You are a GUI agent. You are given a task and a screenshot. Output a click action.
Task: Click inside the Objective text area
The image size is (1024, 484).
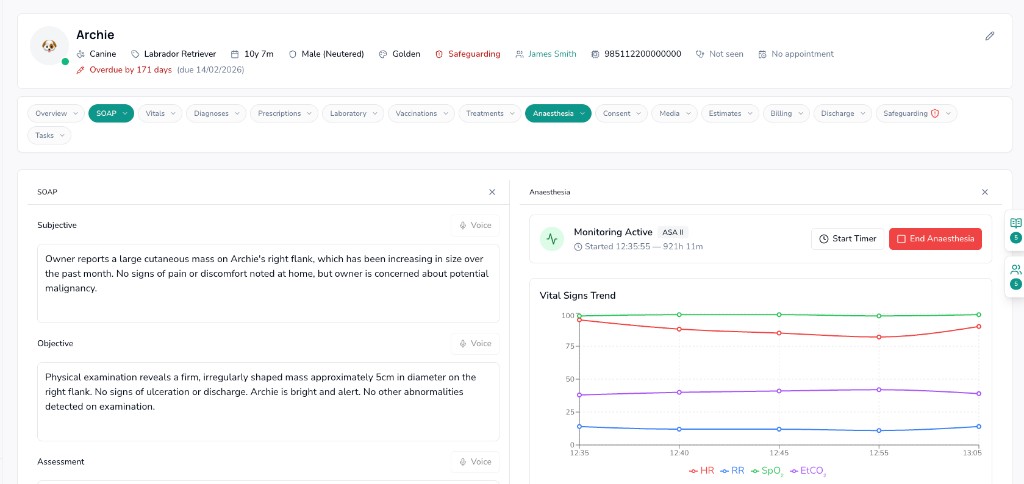click(268, 401)
